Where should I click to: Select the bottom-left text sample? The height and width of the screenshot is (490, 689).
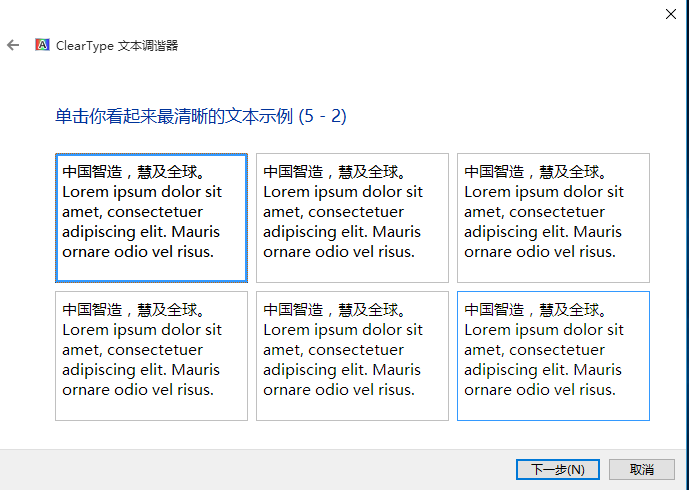click(x=151, y=356)
